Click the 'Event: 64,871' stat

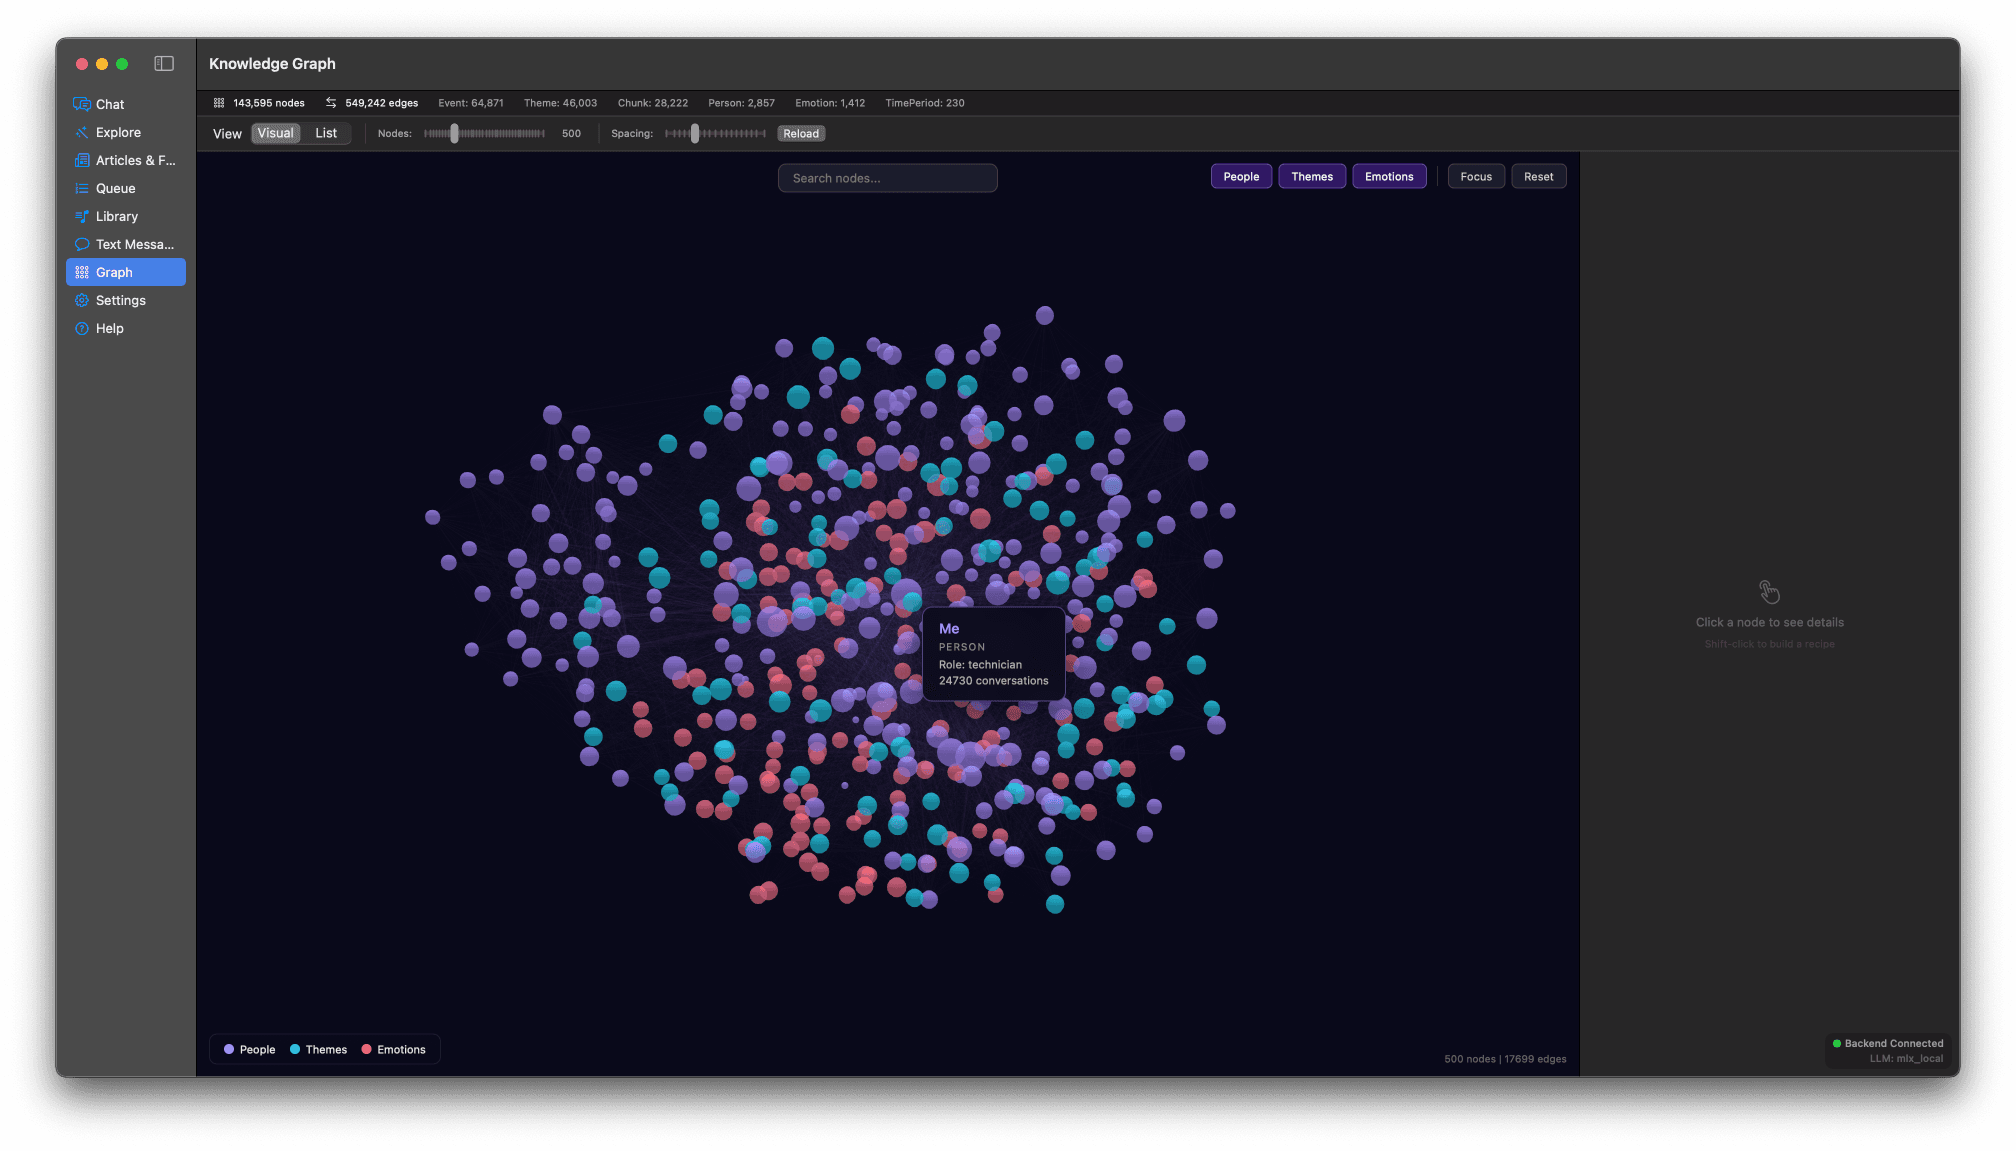[x=471, y=103]
